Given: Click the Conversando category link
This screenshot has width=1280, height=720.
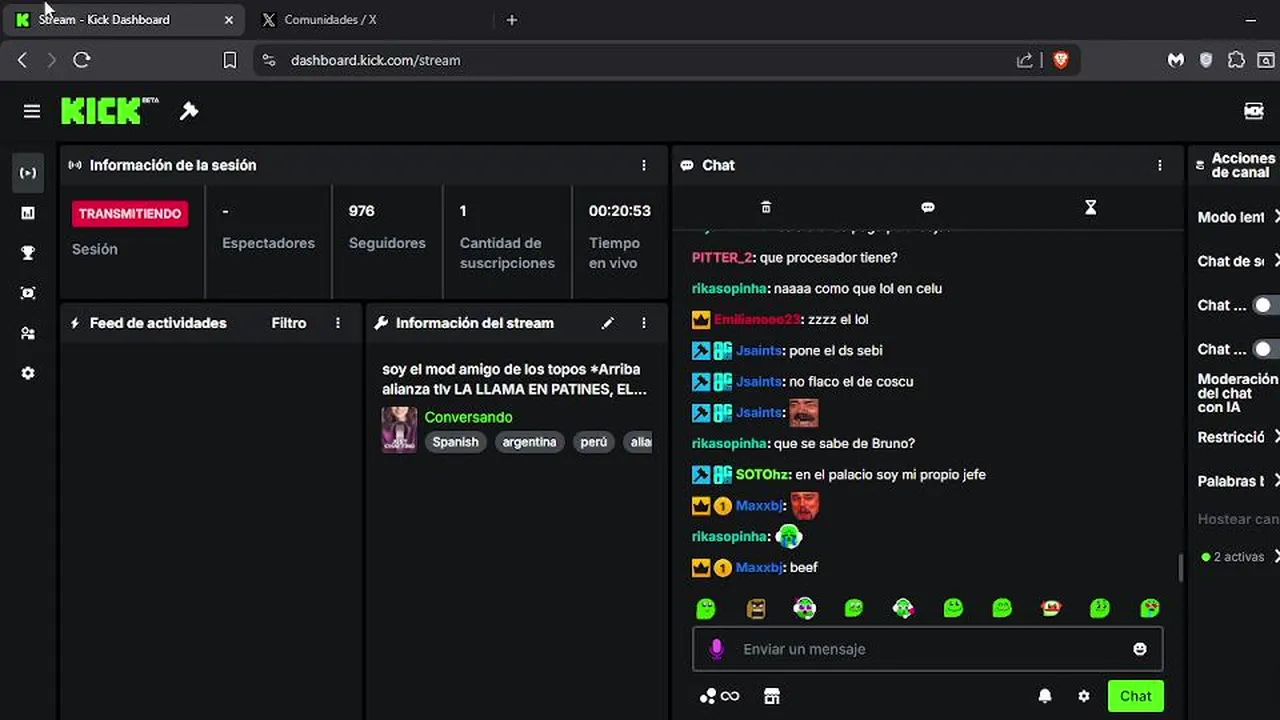Looking at the screenshot, I should point(468,417).
